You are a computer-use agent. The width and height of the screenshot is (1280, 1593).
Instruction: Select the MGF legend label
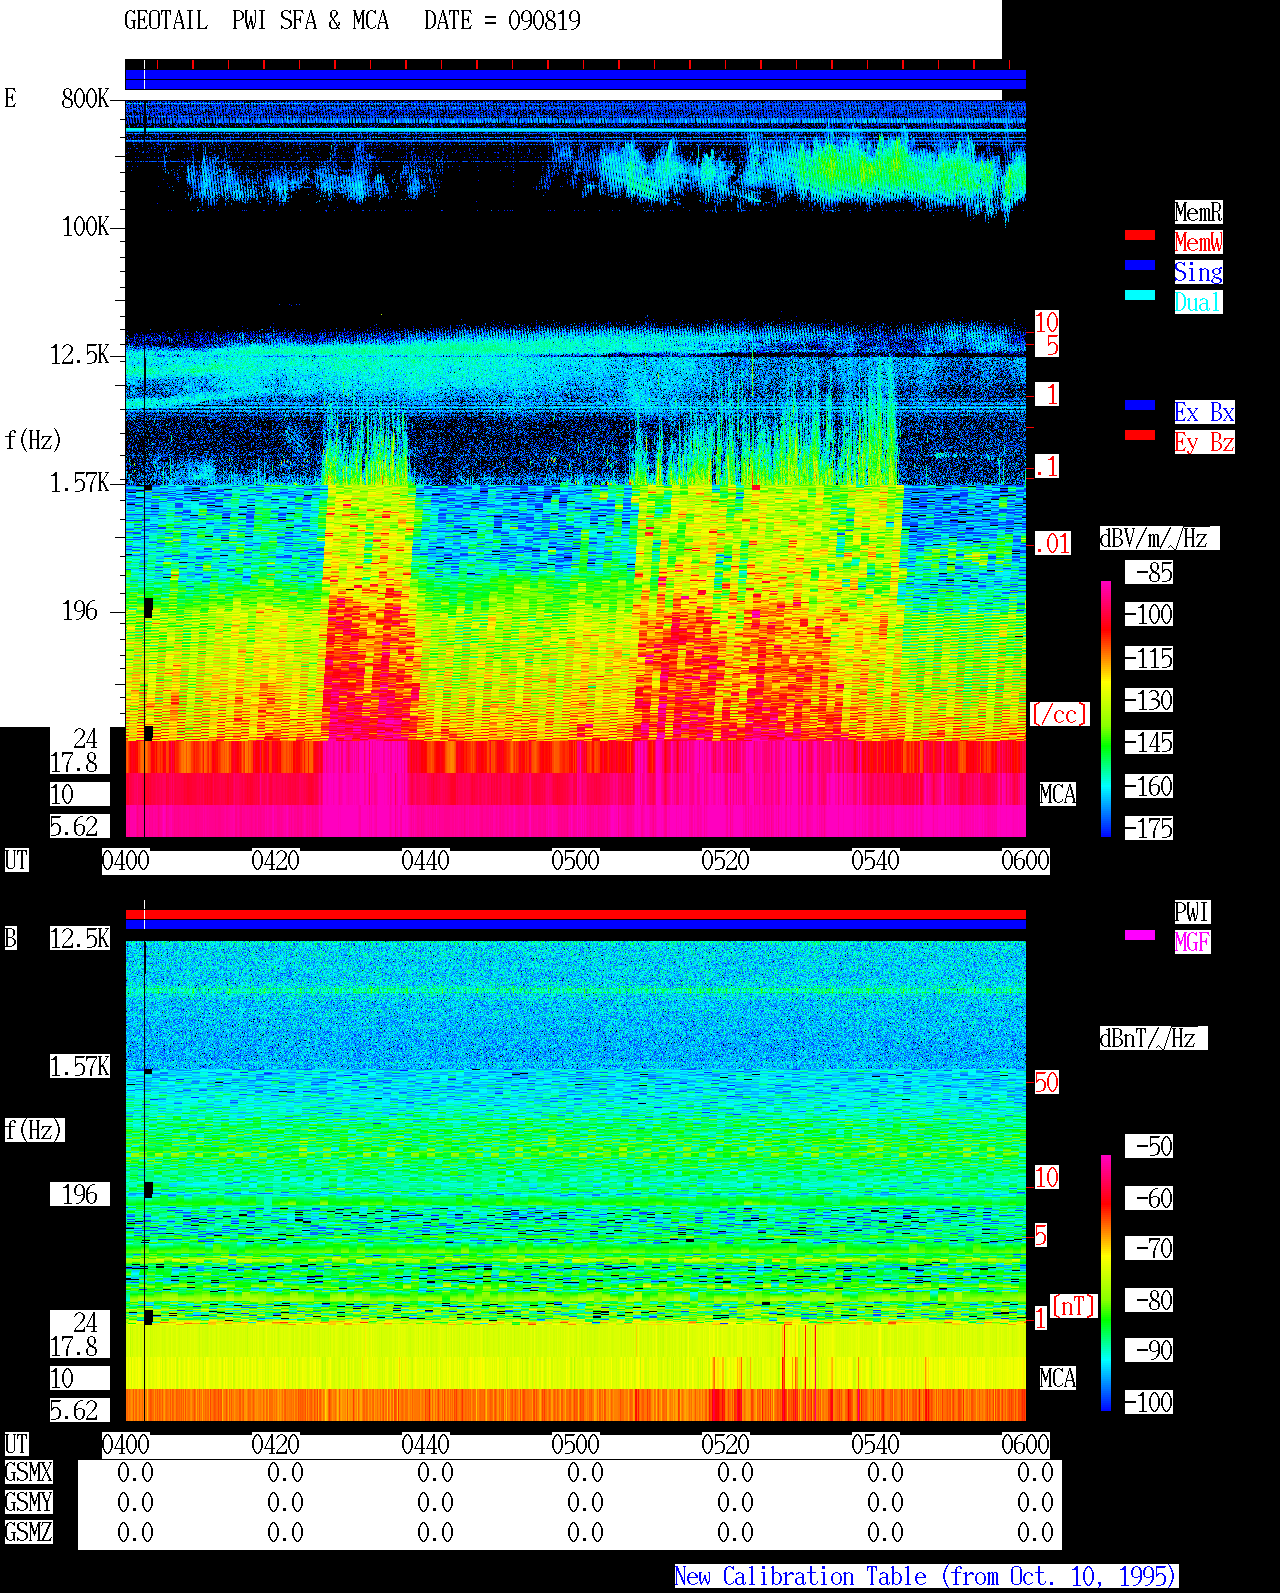click(1192, 942)
